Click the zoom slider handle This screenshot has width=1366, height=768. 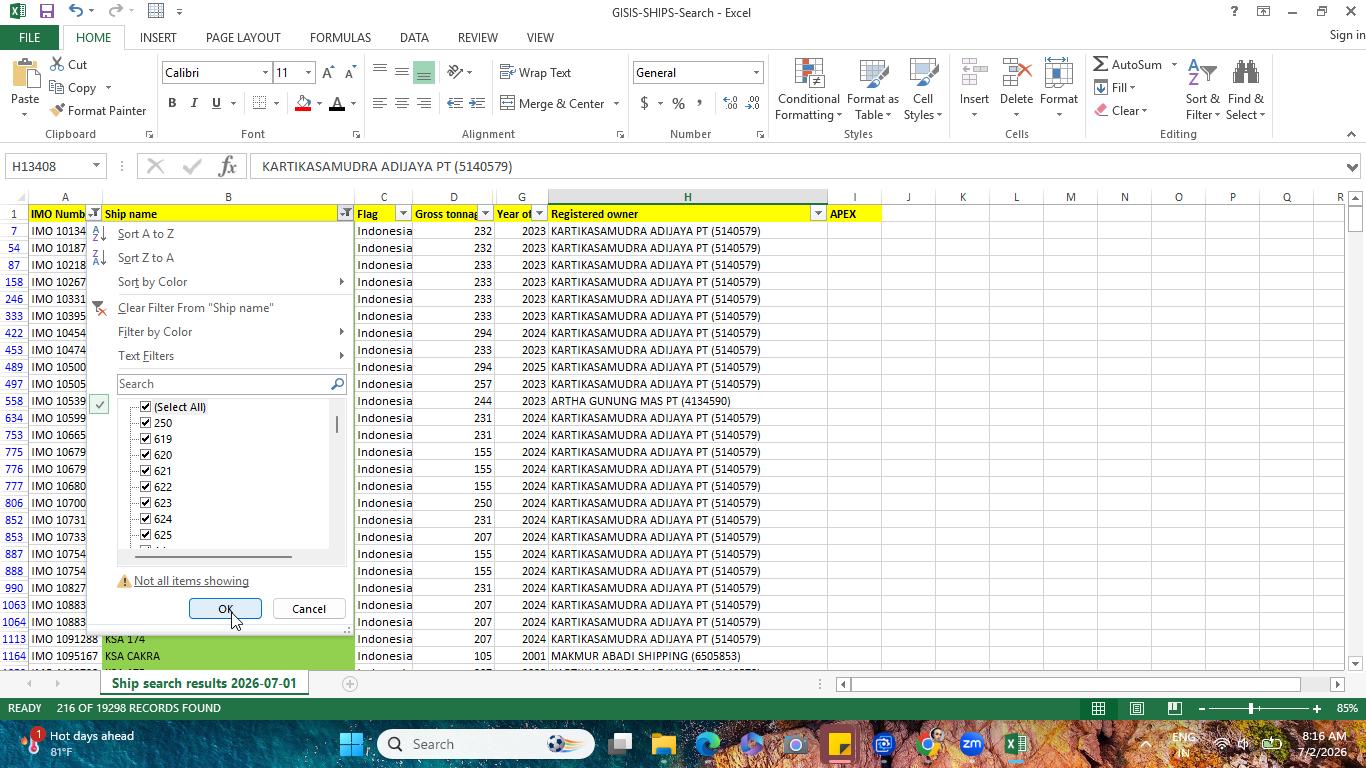(x=1250, y=708)
